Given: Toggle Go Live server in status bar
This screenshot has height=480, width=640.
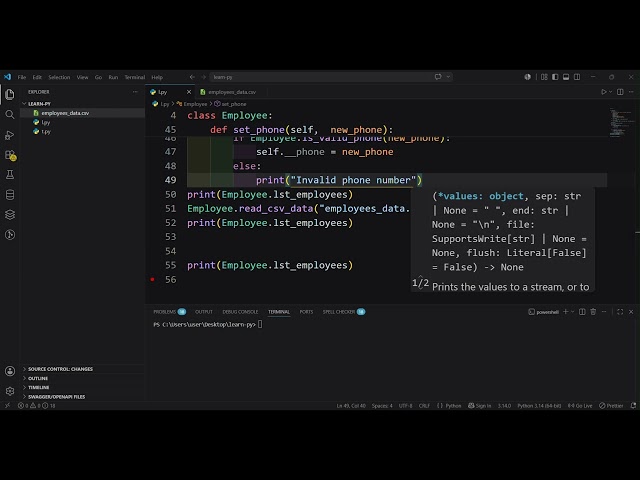Looking at the screenshot, I should pos(580,406).
